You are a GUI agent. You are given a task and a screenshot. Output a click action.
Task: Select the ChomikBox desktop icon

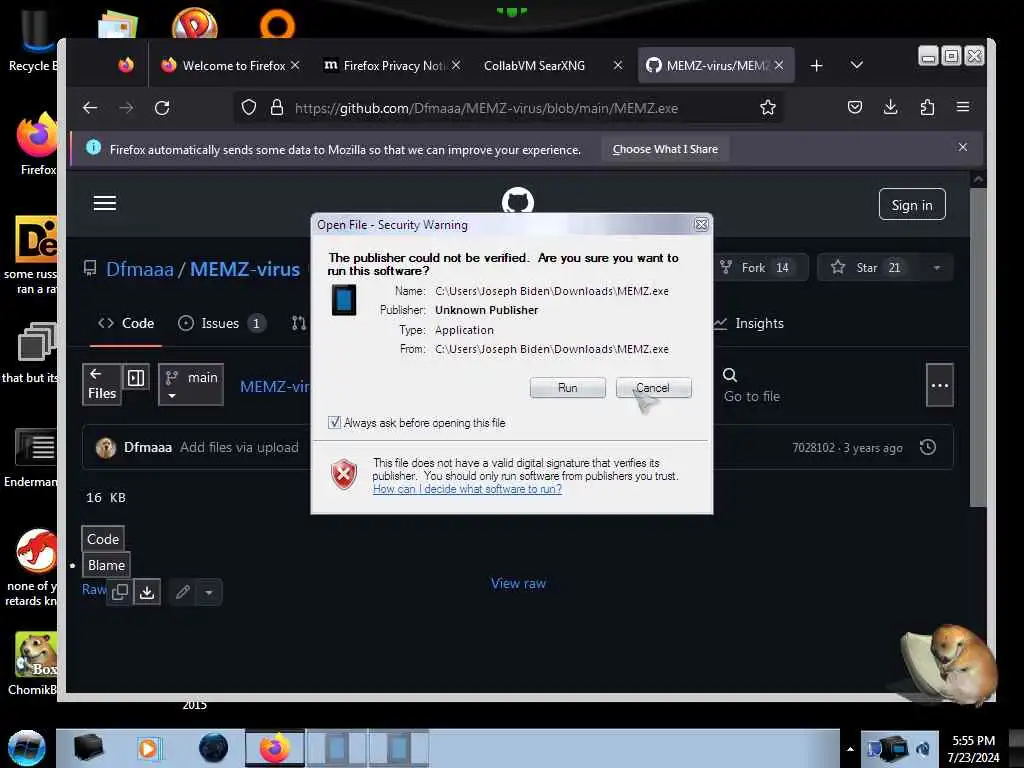[x=34, y=664]
